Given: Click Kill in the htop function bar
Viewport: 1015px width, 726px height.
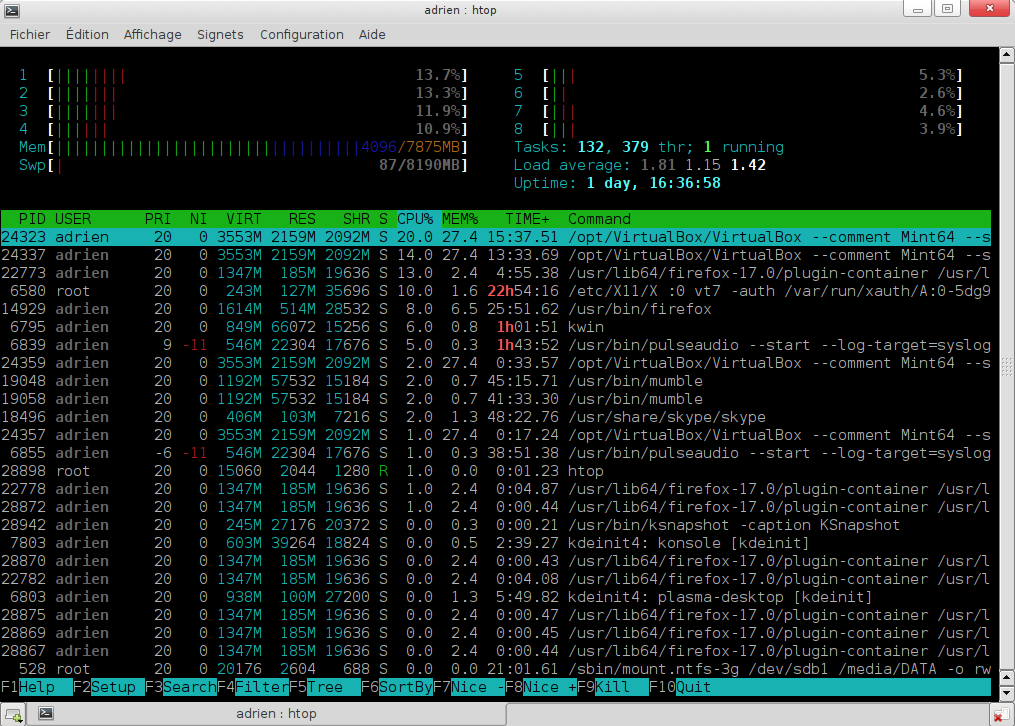Looking at the screenshot, I should 622,687.
